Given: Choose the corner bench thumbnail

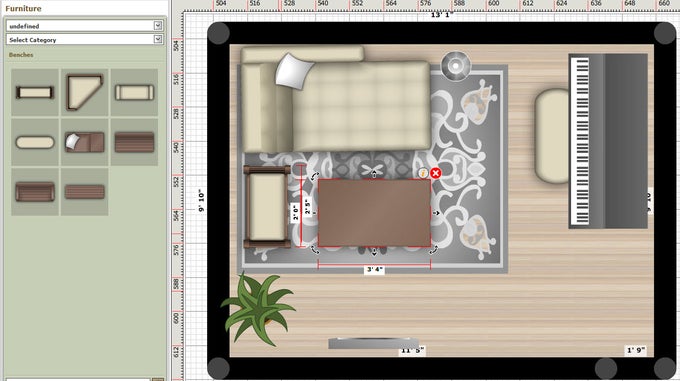Looking at the screenshot, I should click(85, 92).
